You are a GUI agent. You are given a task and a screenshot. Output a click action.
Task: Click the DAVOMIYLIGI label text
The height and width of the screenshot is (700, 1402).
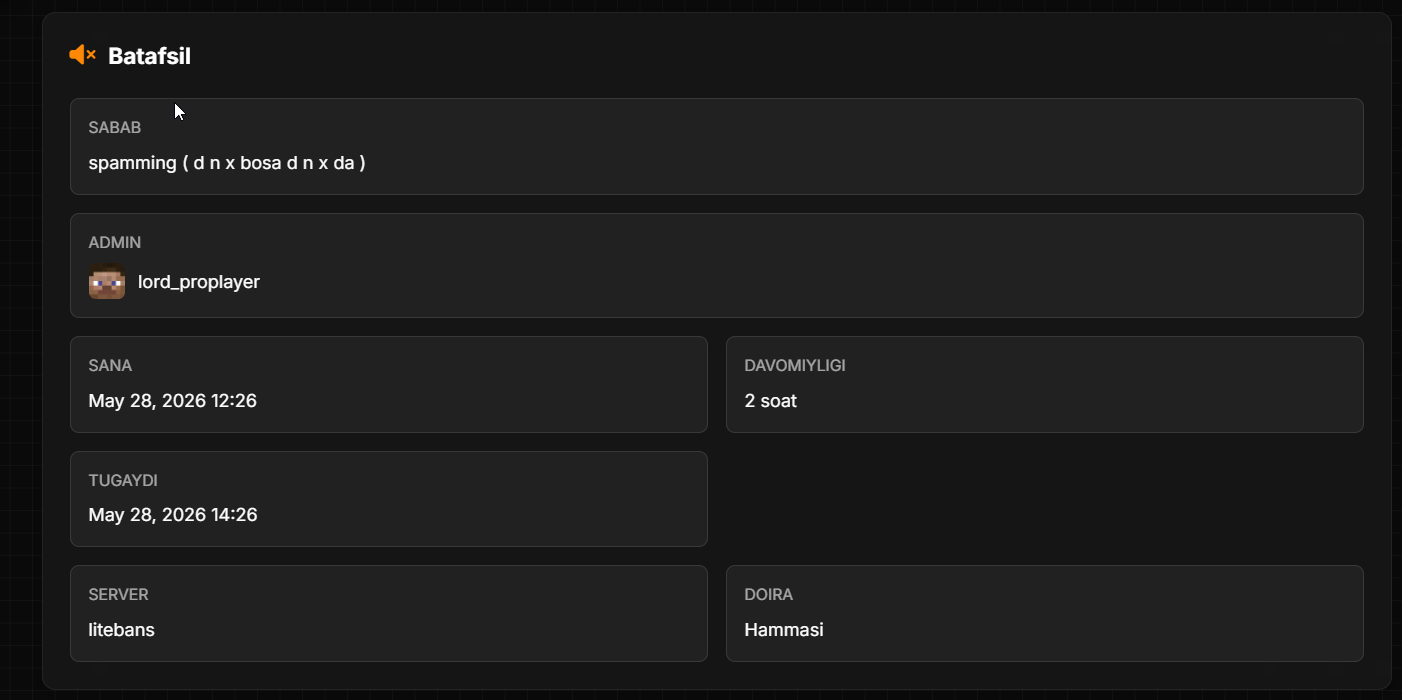pyautogui.click(x=795, y=366)
